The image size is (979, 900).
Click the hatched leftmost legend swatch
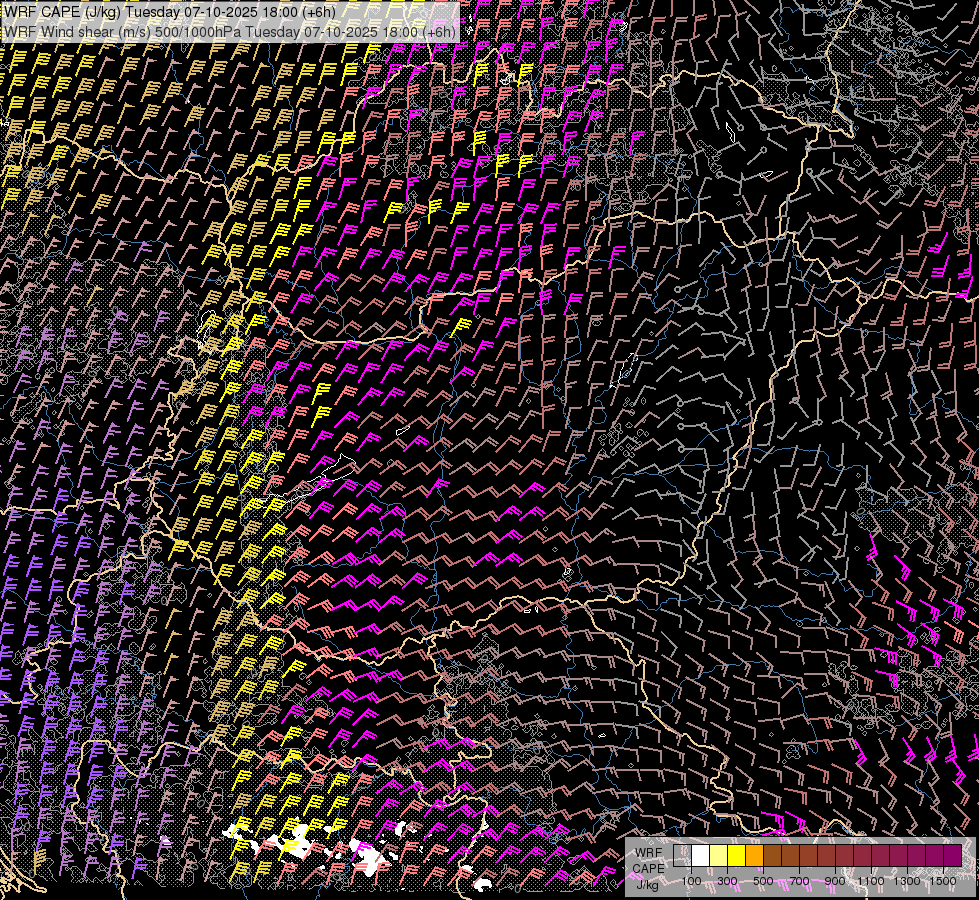(683, 856)
